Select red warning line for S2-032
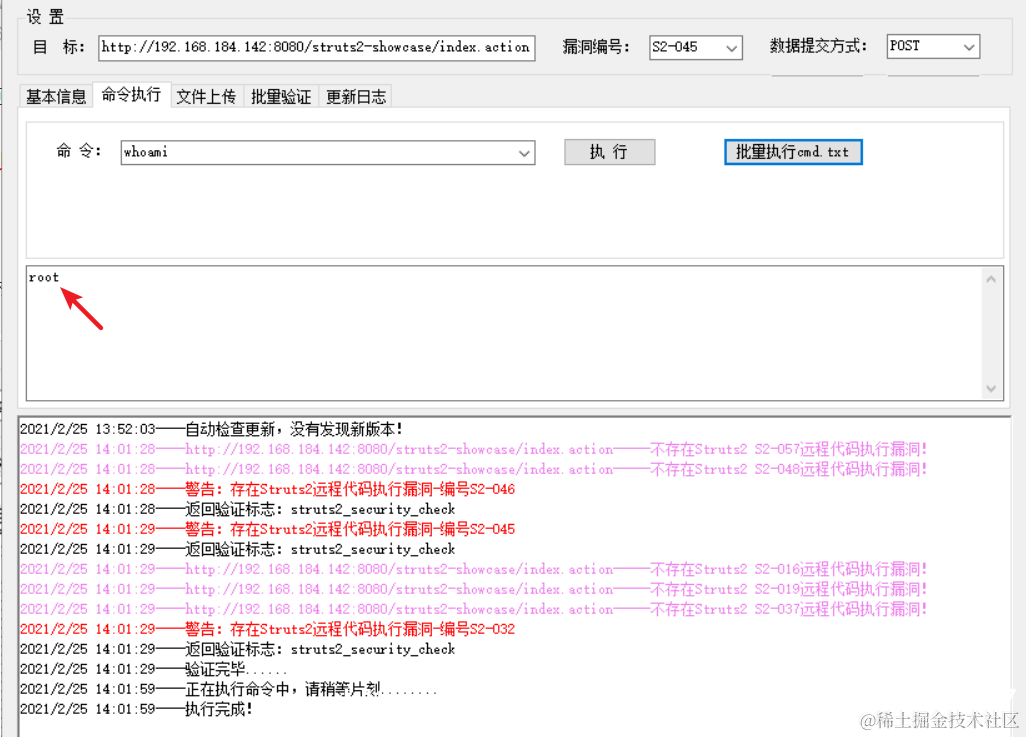1026x737 pixels. coord(268,630)
